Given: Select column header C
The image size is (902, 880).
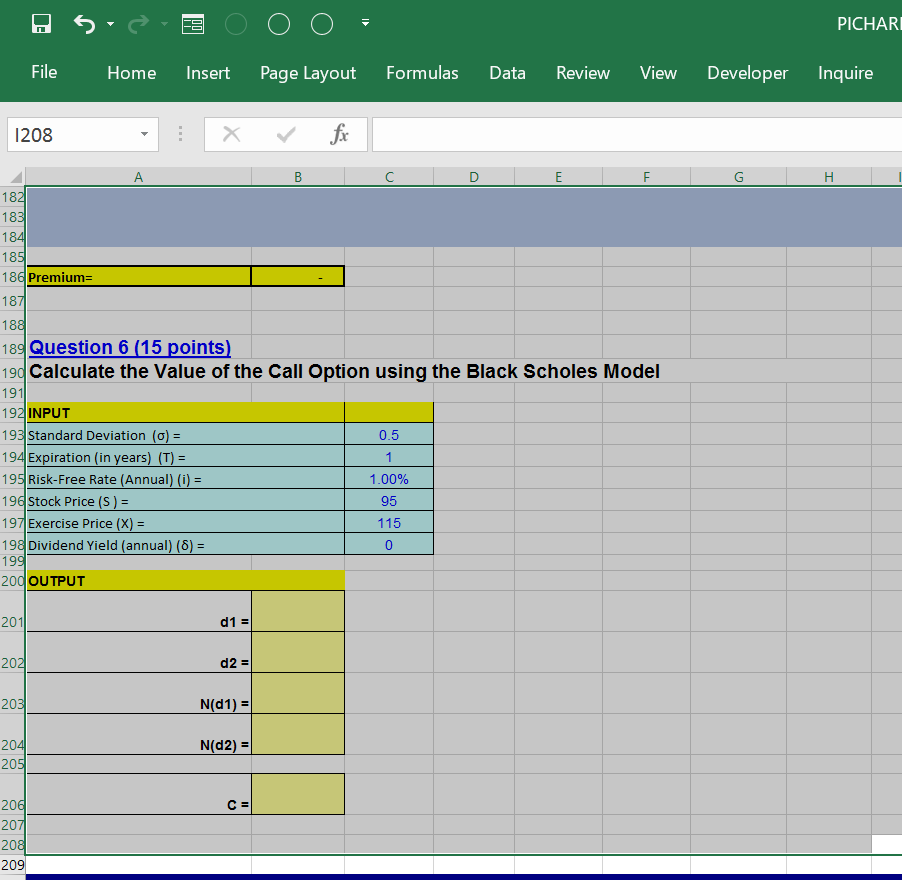Looking at the screenshot, I should pos(388,176).
